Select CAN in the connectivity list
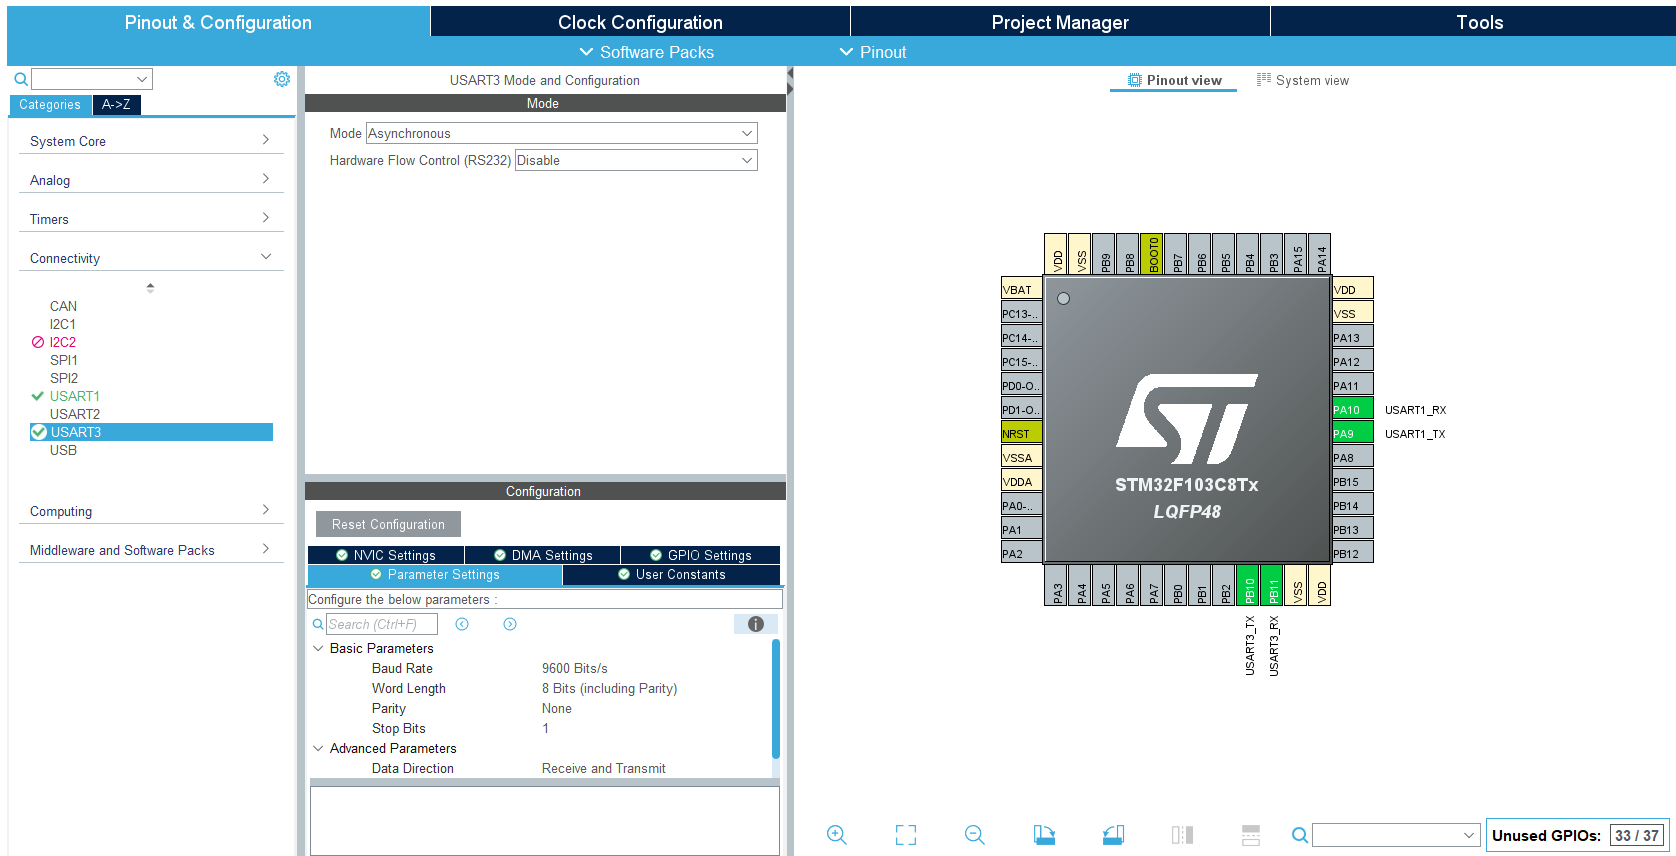The height and width of the screenshot is (856, 1676). point(63,306)
